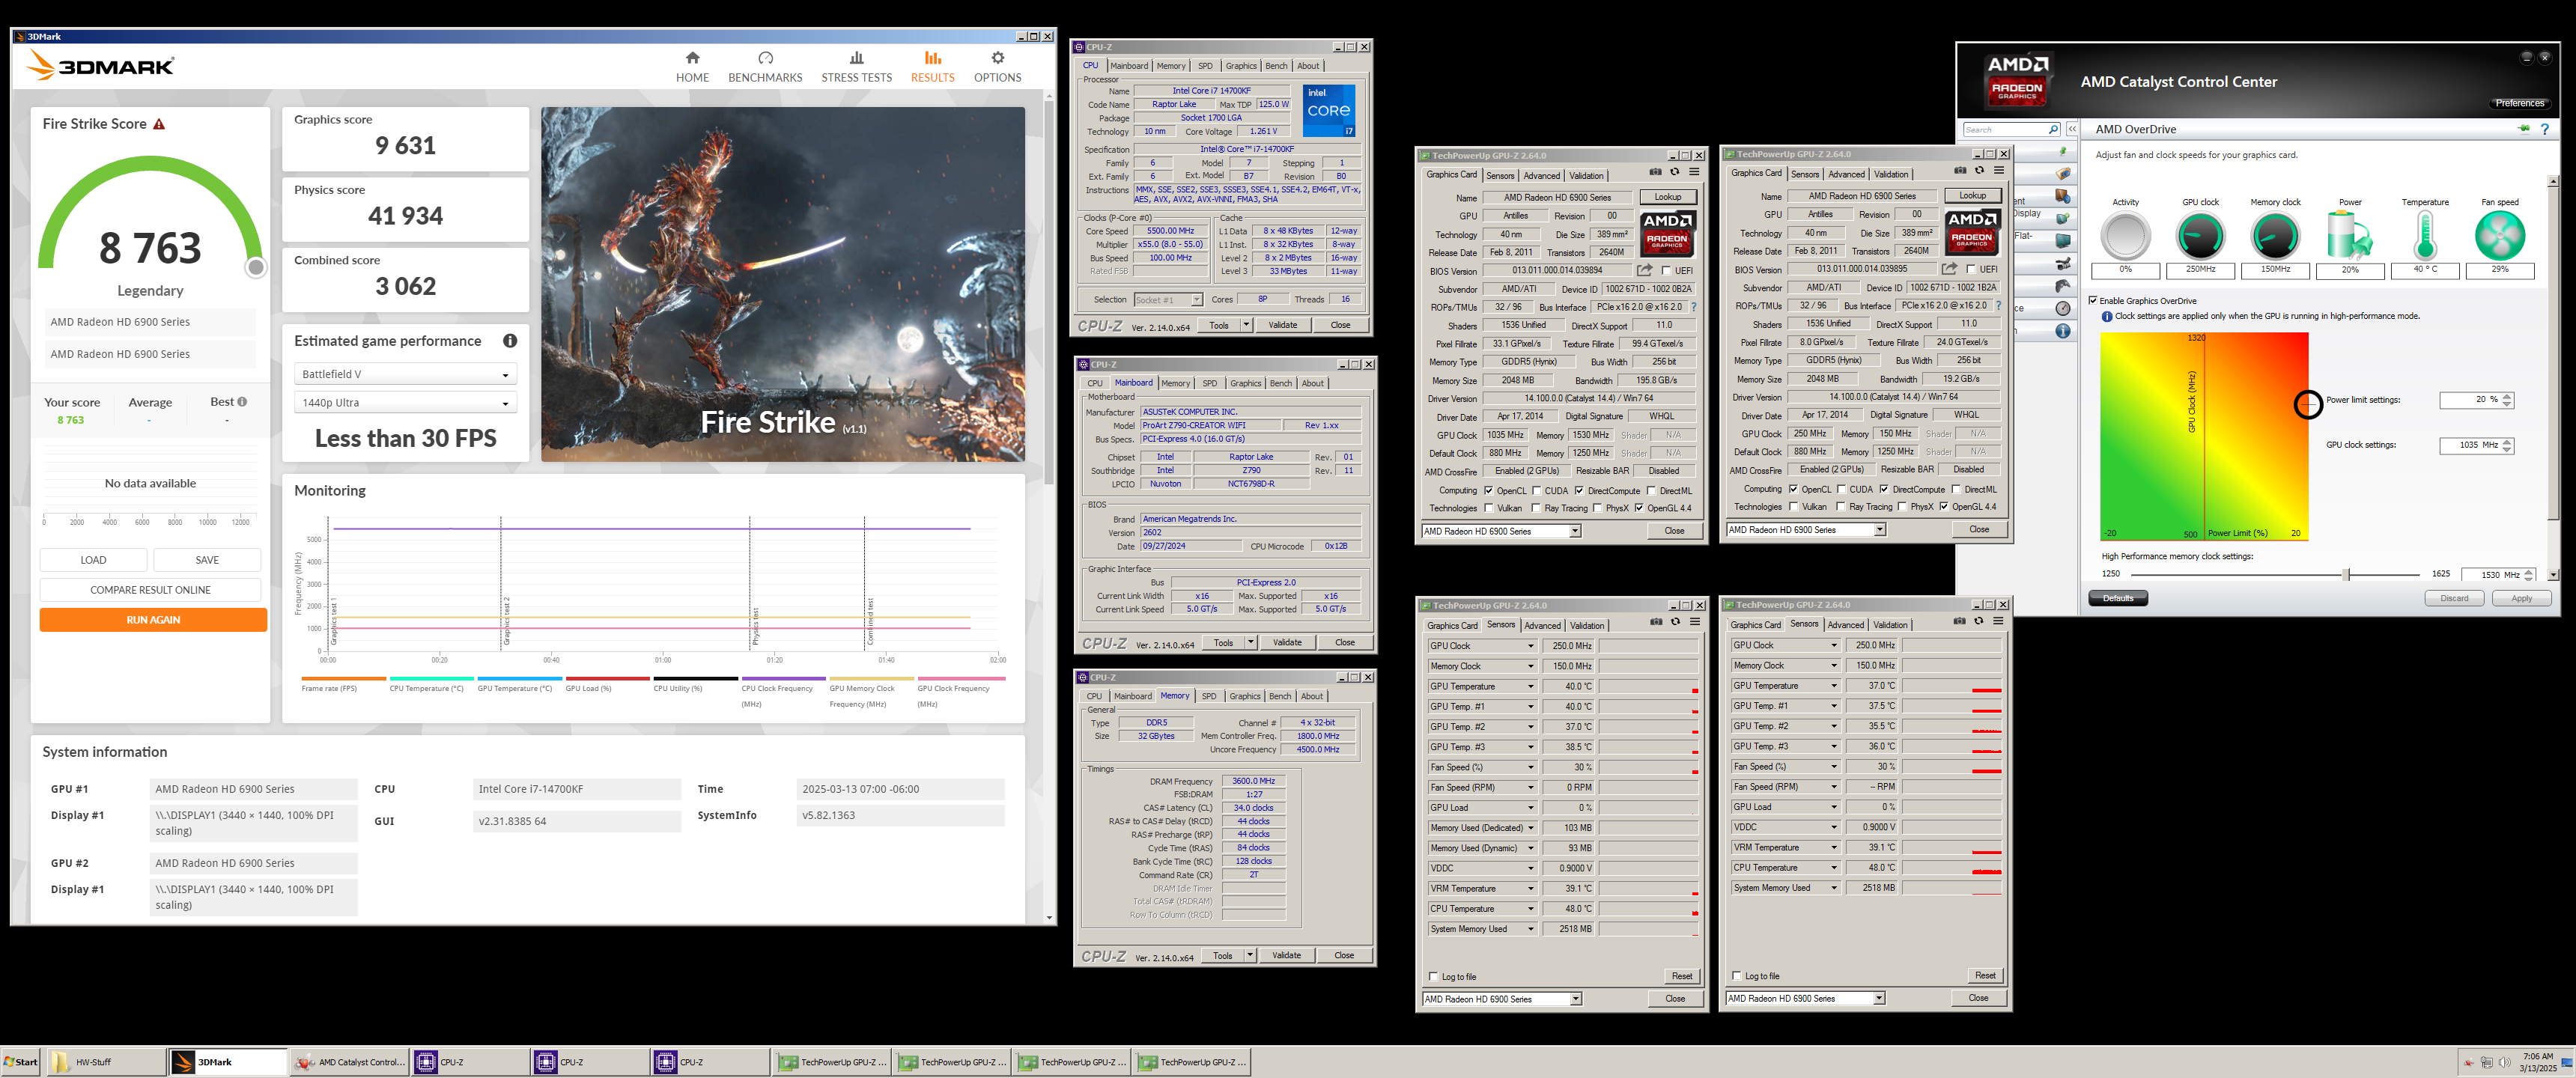
Task: Take screenshot in GPU-Z window showing 1035 MHz clock
Action: tap(1655, 172)
